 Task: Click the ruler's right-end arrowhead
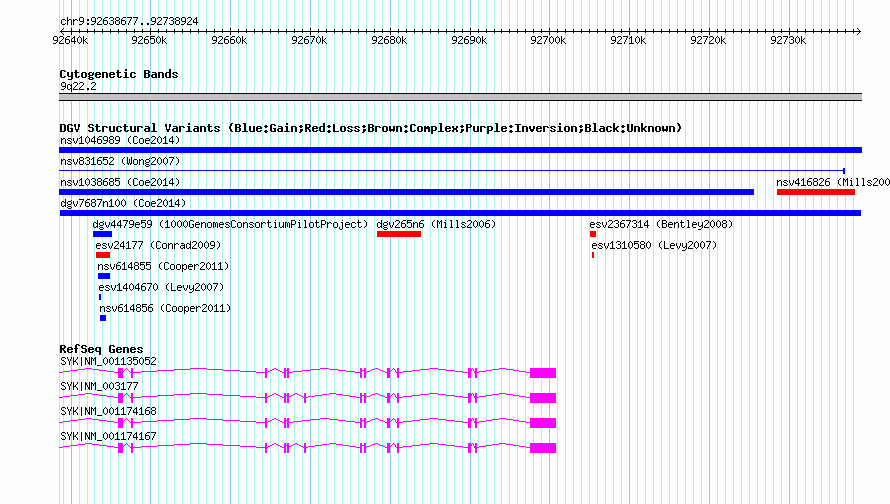(858, 31)
